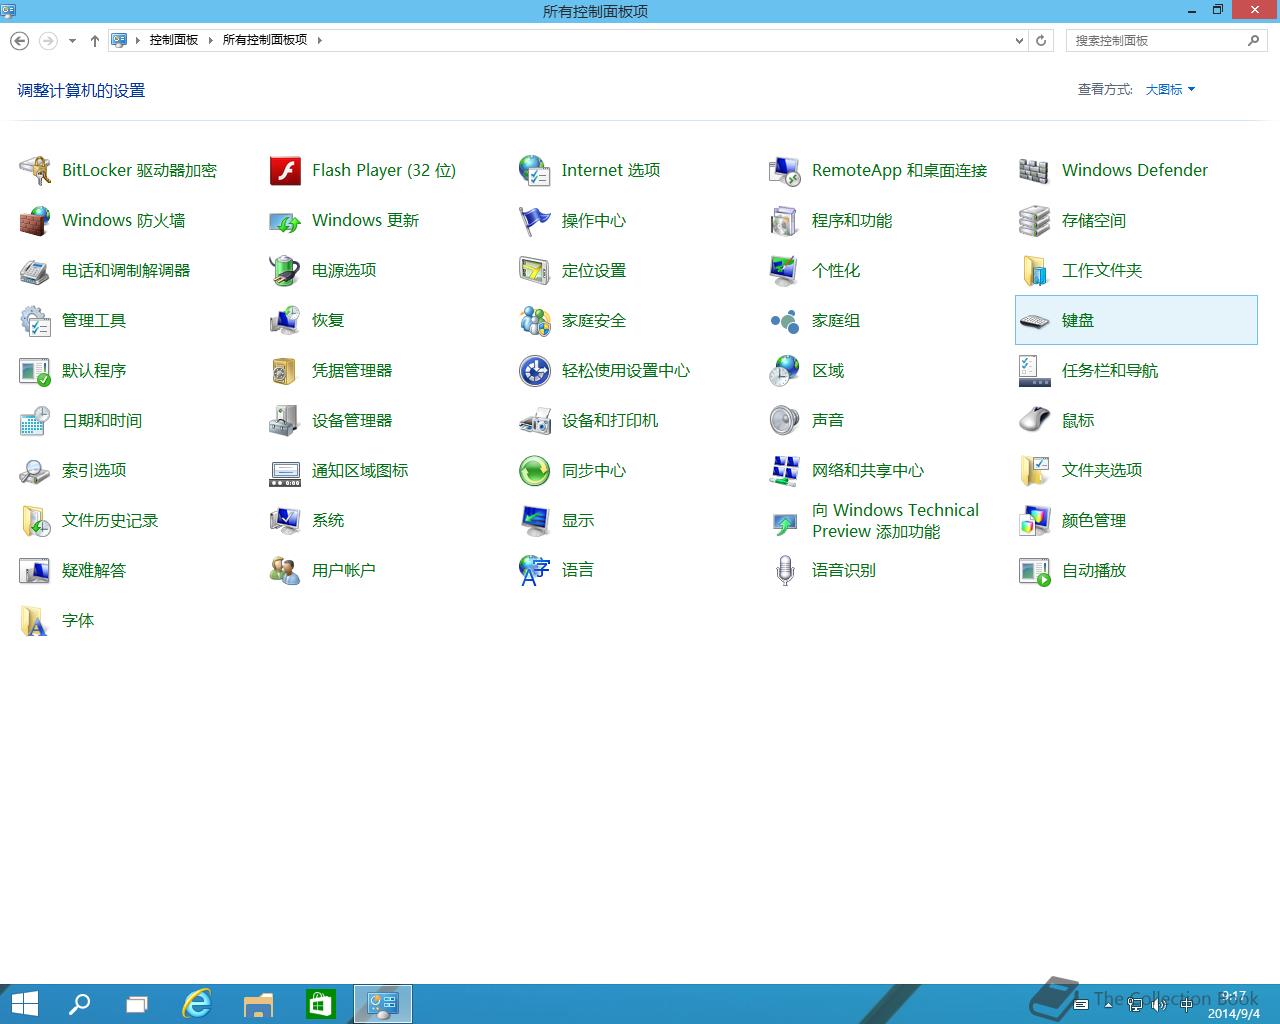Open 个性化 icon

pyautogui.click(x=785, y=270)
